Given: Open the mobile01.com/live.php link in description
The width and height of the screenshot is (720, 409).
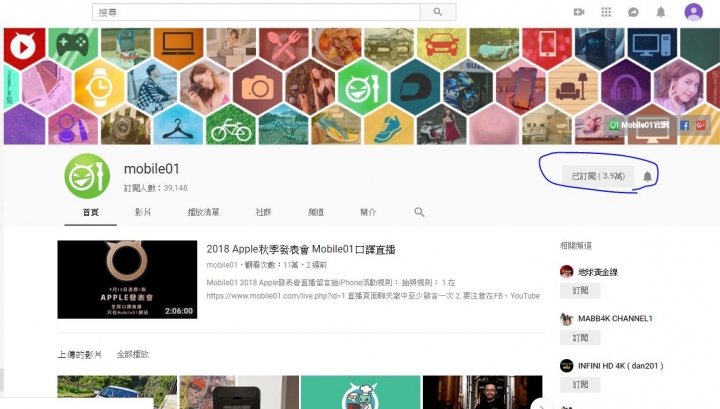Looking at the screenshot, I should pos(276,296).
